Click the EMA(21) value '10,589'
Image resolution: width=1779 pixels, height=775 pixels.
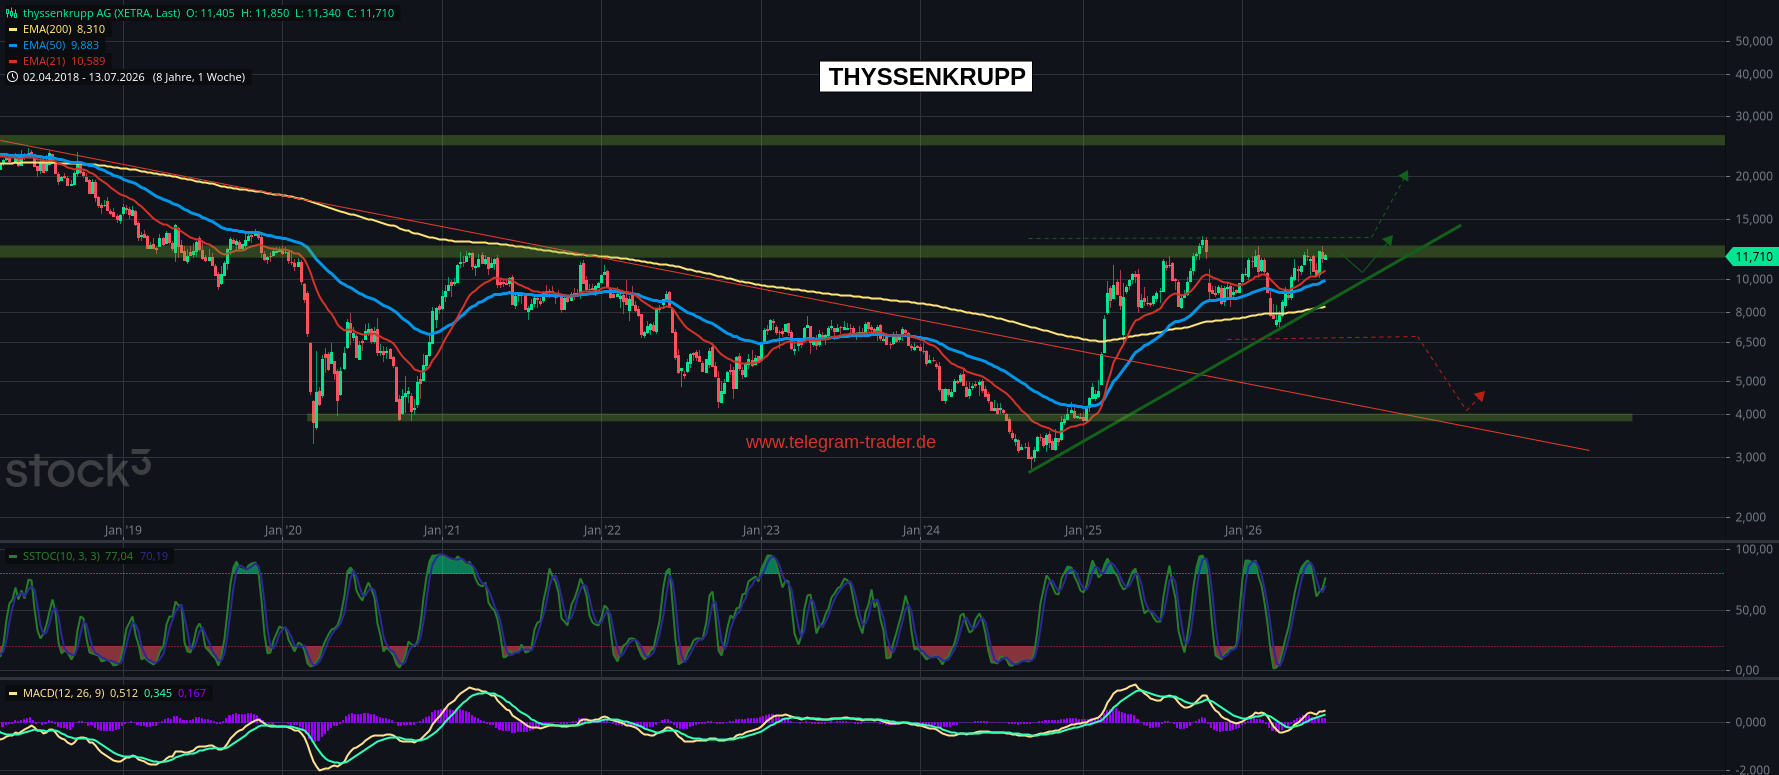pyautogui.click(x=88, y=61)
